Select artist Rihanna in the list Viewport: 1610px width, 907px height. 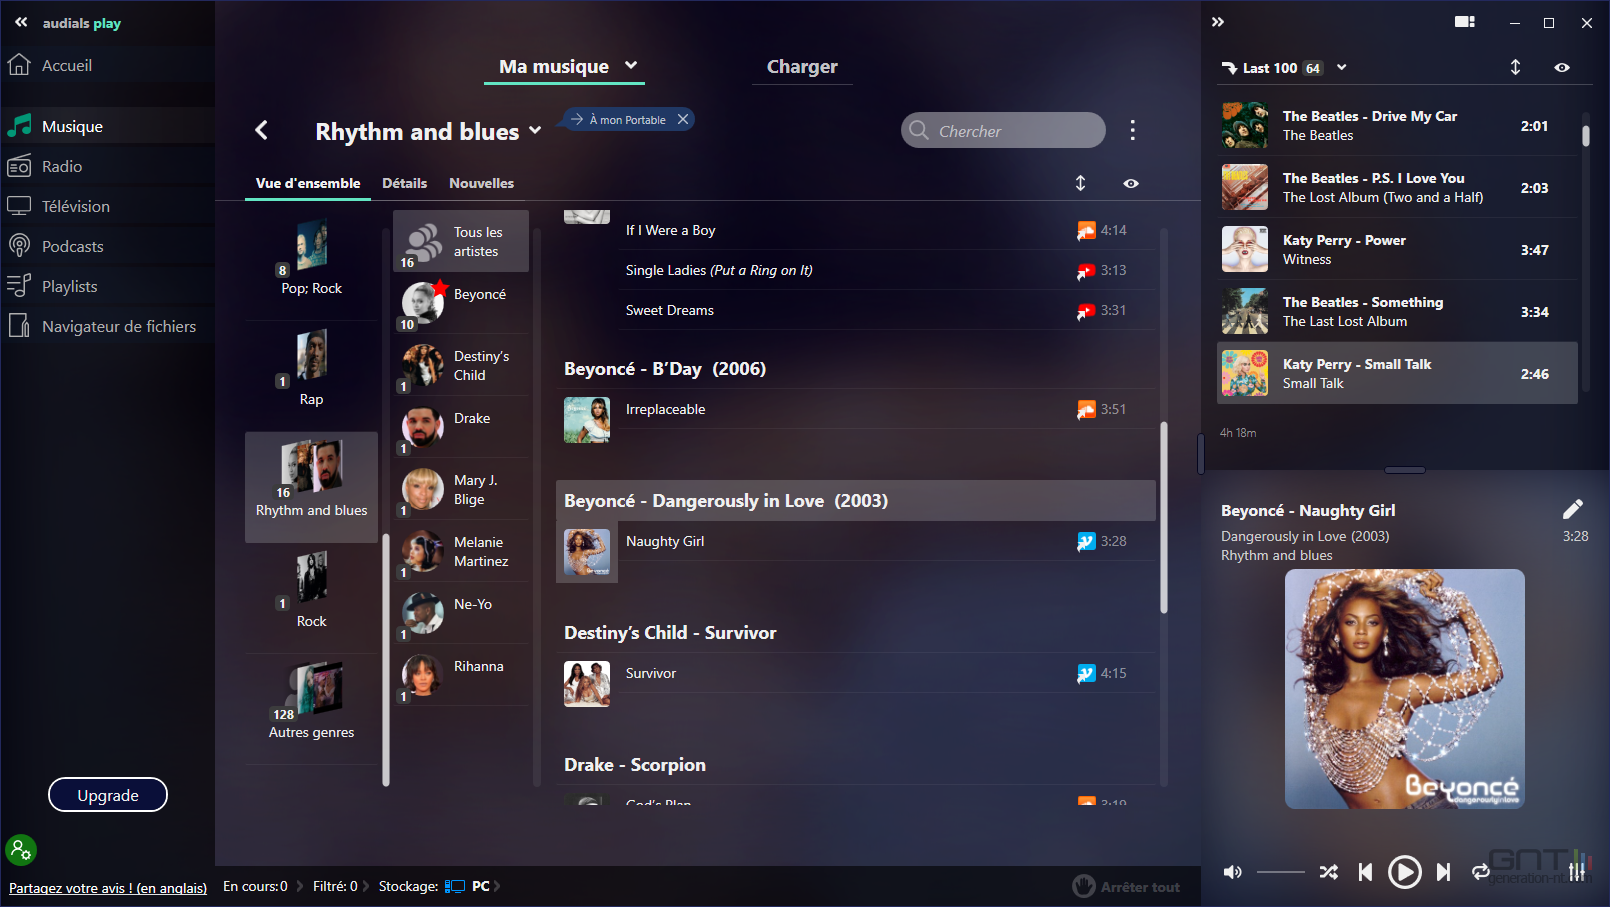click(461, 675)
